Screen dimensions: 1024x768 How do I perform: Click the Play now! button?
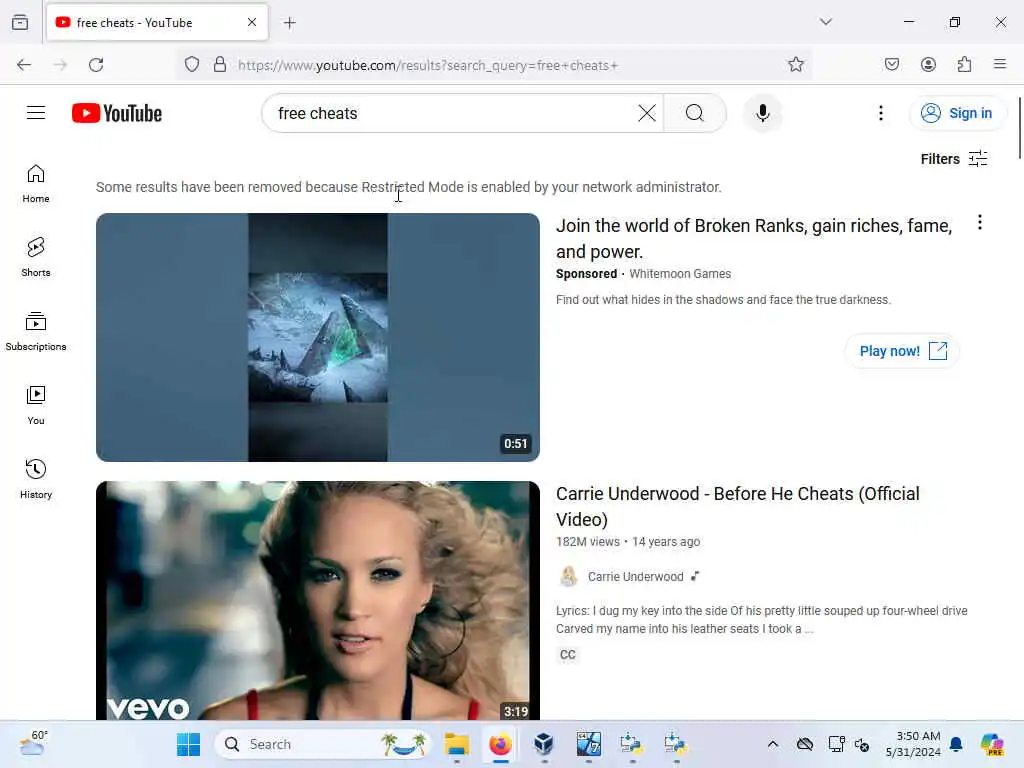point(903,351)
